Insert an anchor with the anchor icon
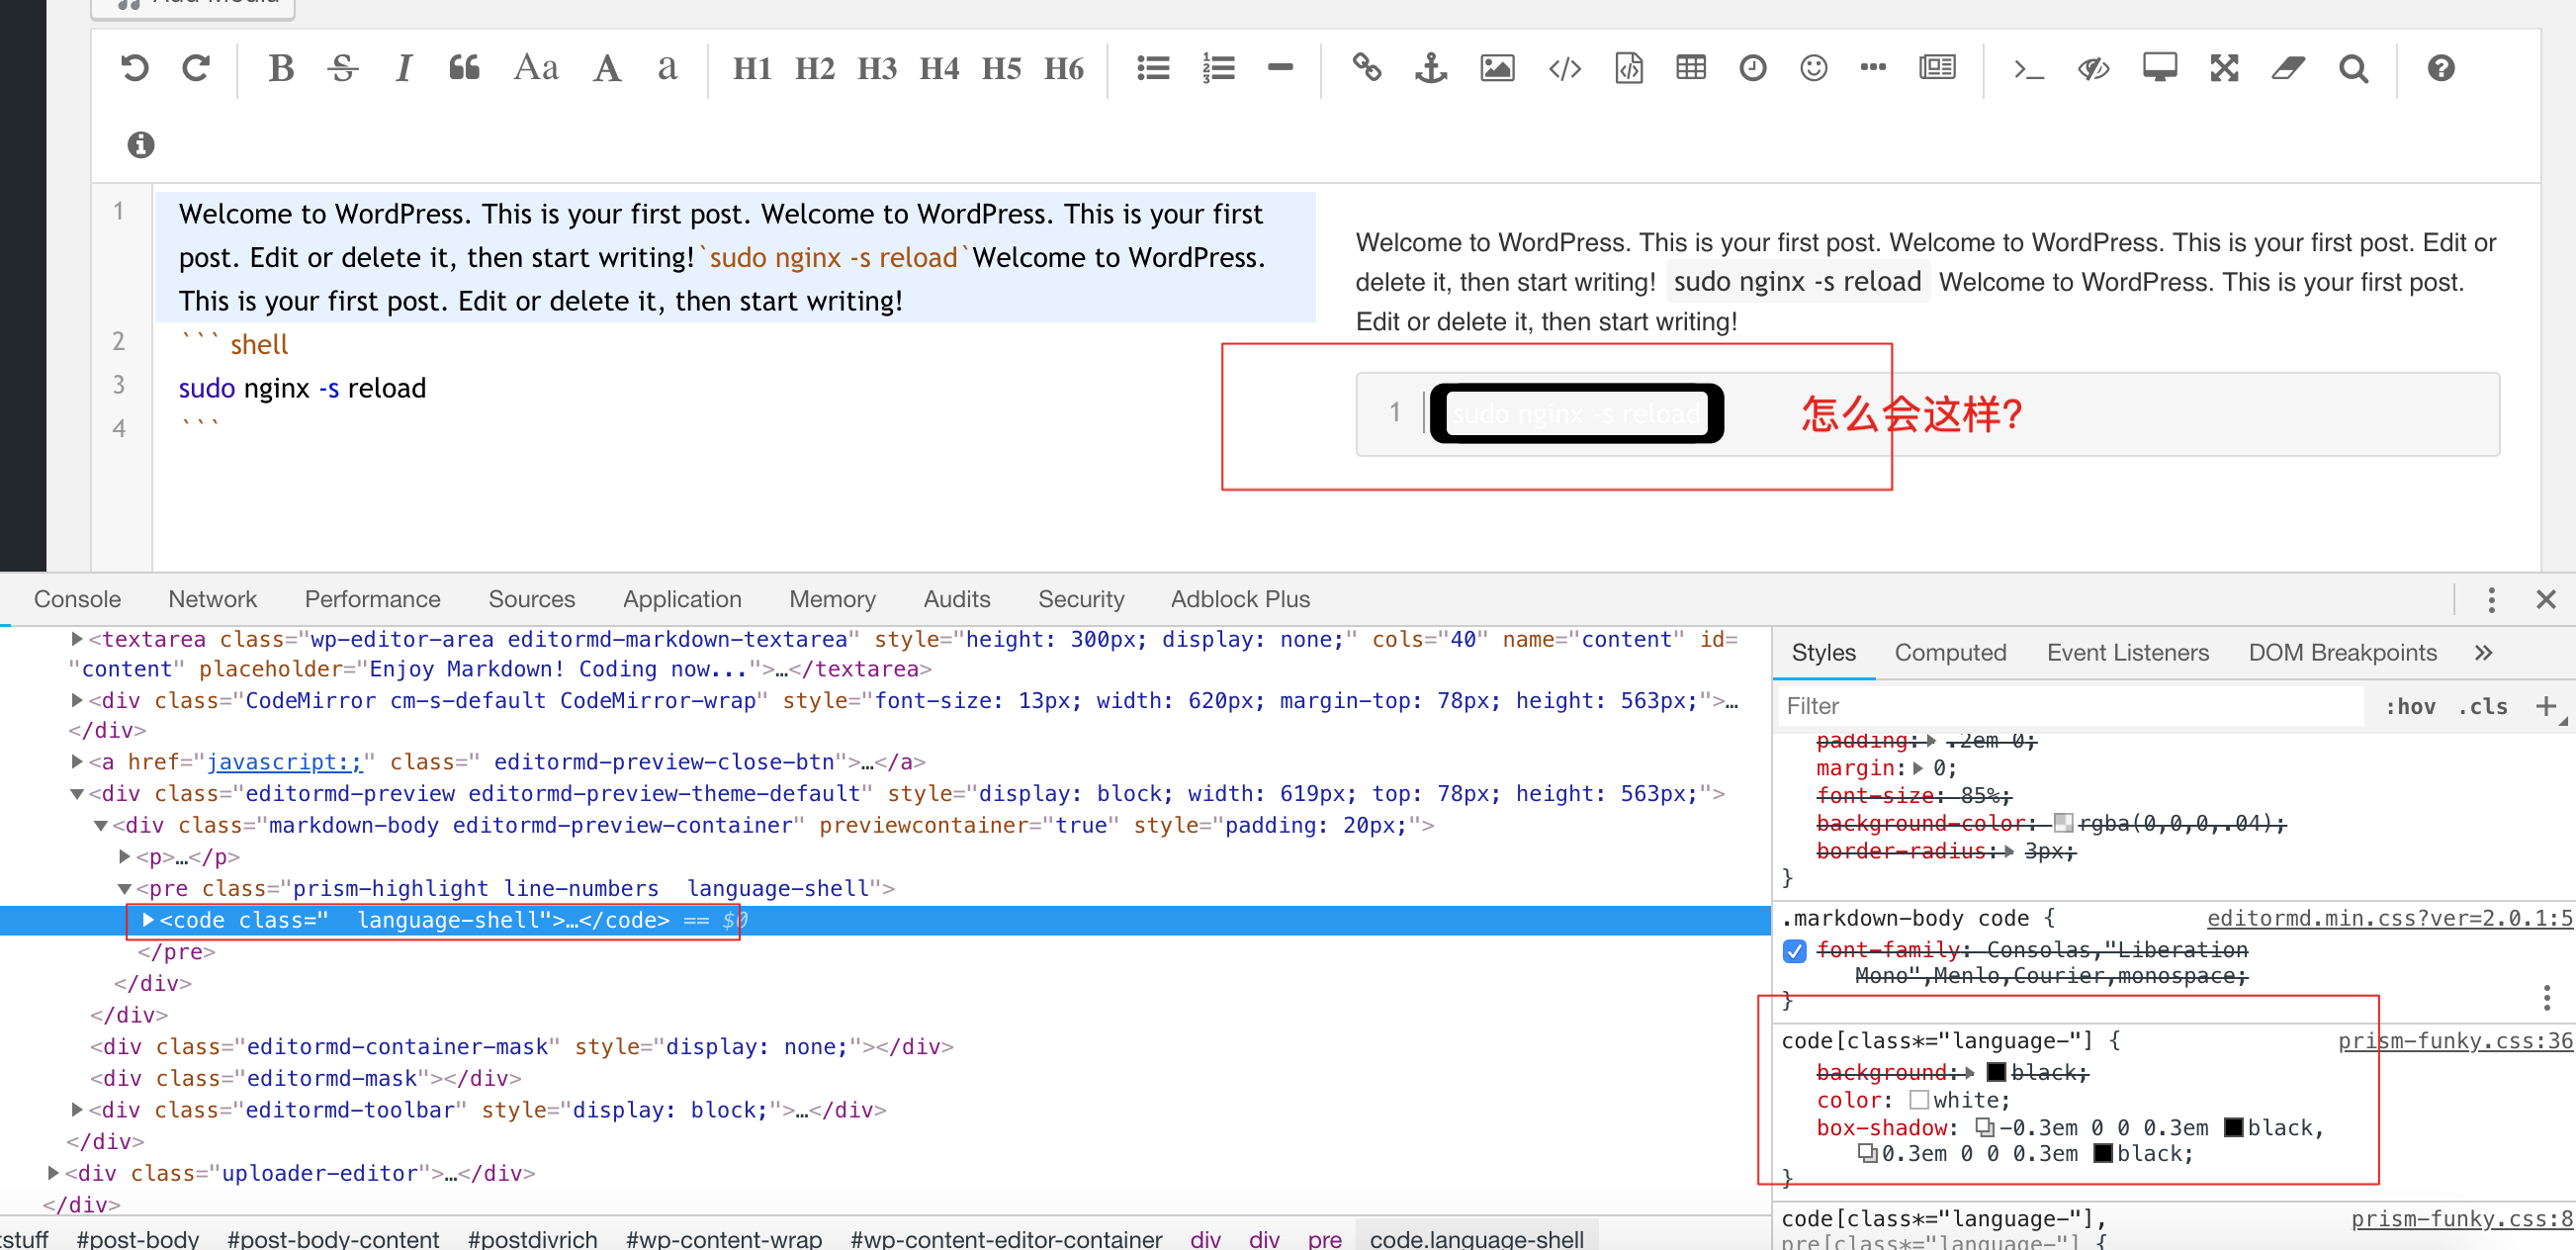 [1431, 68]
